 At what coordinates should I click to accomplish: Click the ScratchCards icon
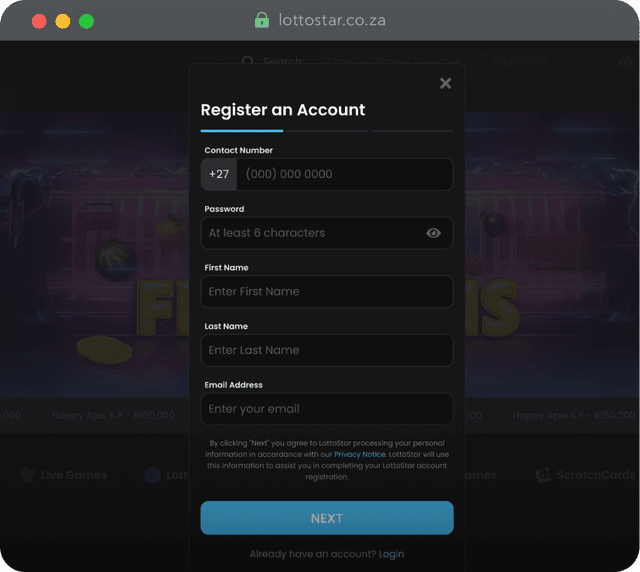click(x=543, y=475)
